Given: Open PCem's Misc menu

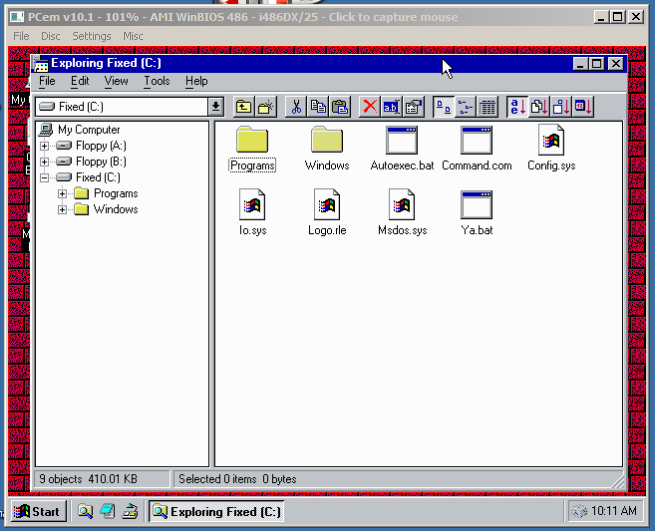Looking at the screenshot, I should [133, 36].
